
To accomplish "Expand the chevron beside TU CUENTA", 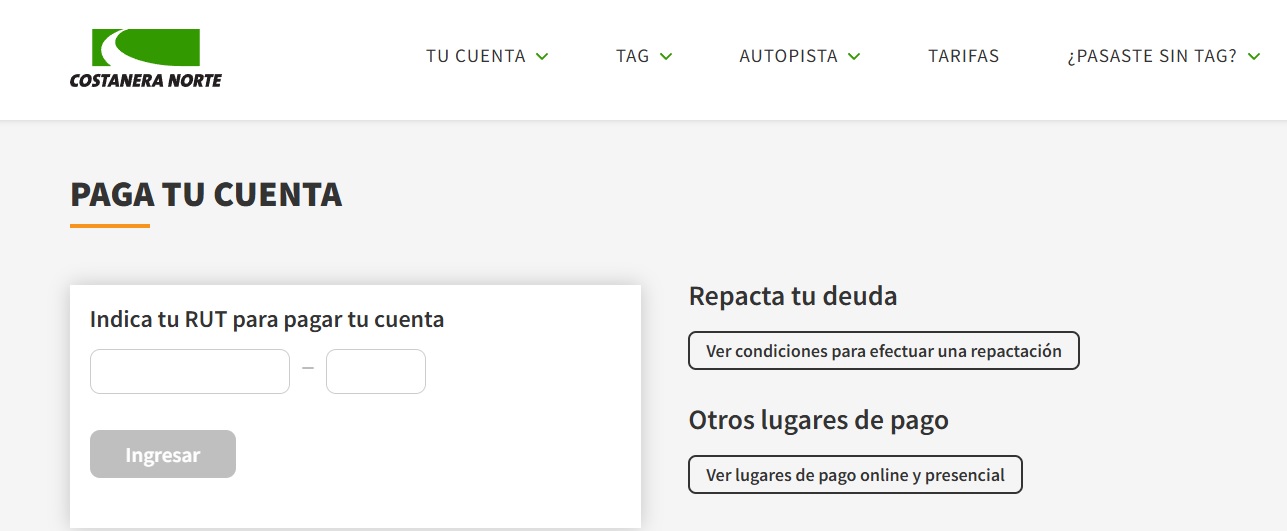I will 542,57.
